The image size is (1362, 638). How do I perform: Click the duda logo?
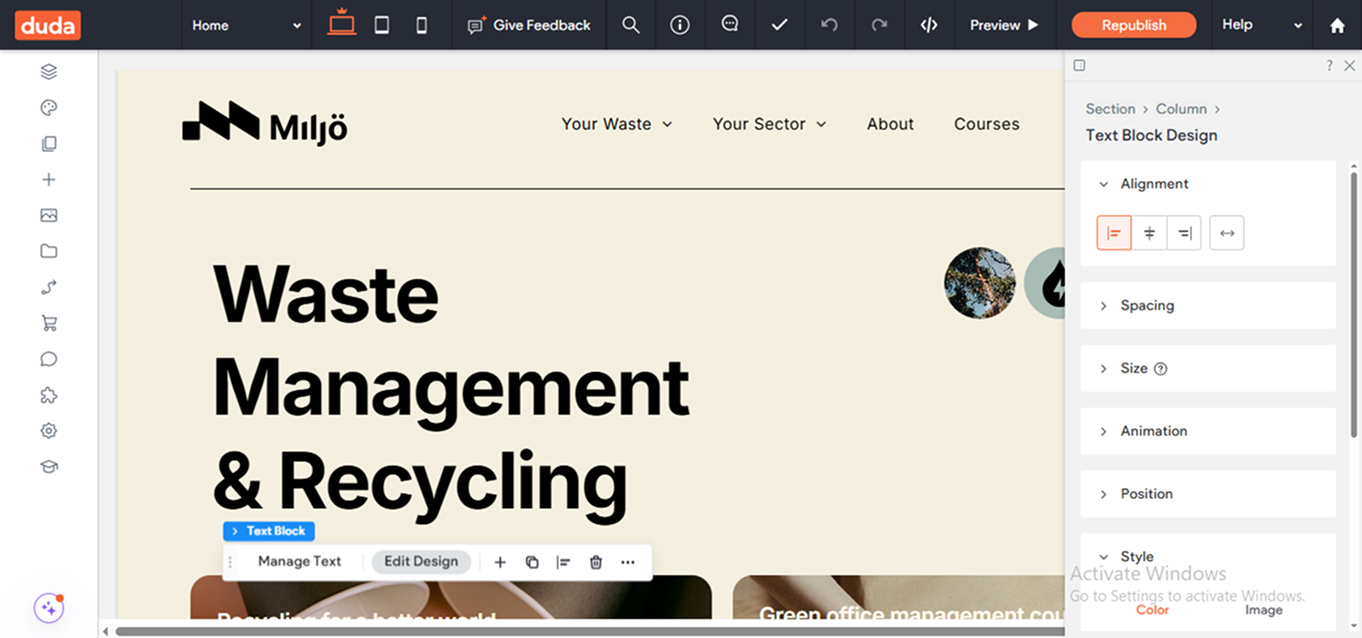tap(47, 25)
